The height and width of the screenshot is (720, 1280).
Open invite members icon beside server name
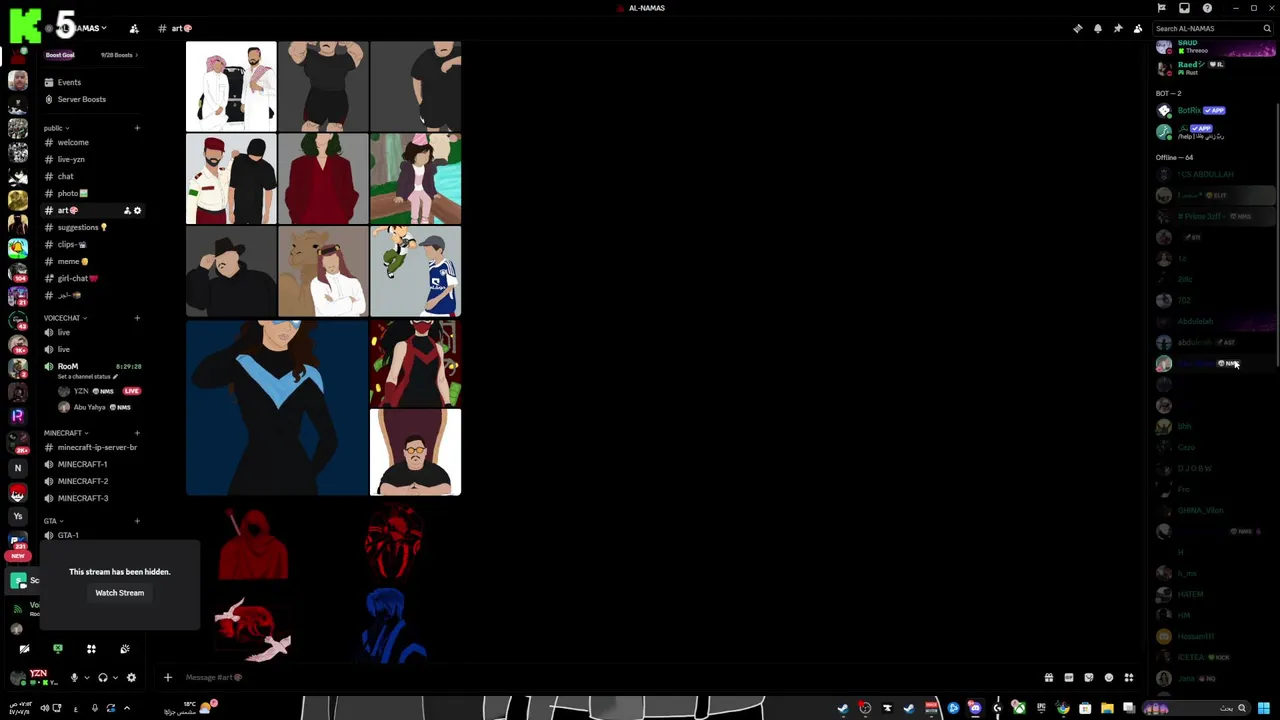[x=134, y=28]
